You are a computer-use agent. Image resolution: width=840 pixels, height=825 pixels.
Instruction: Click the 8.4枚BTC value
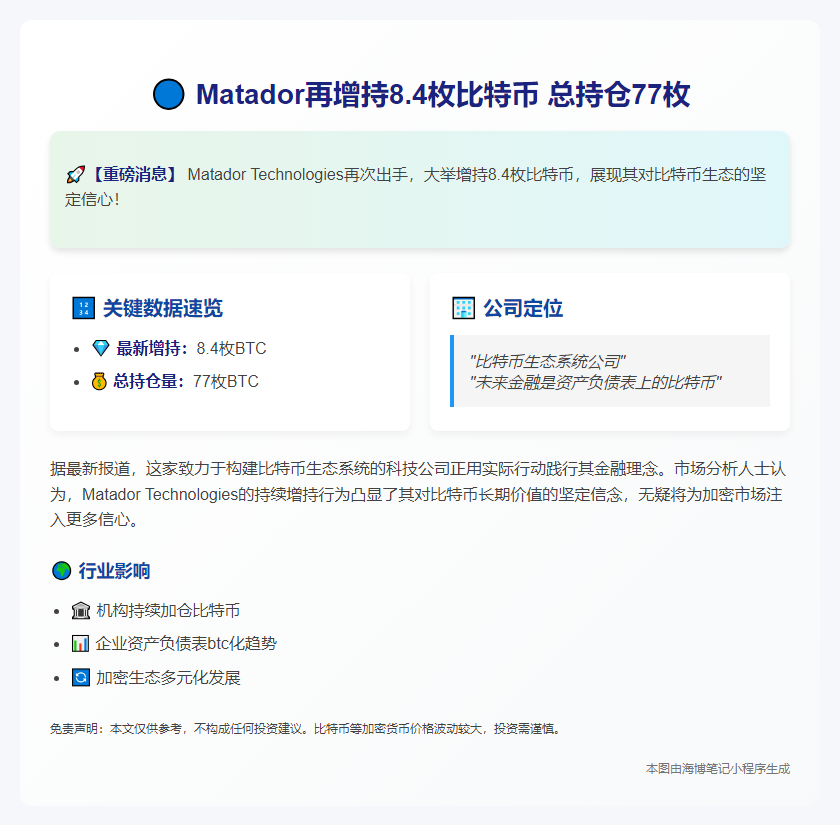231,349
